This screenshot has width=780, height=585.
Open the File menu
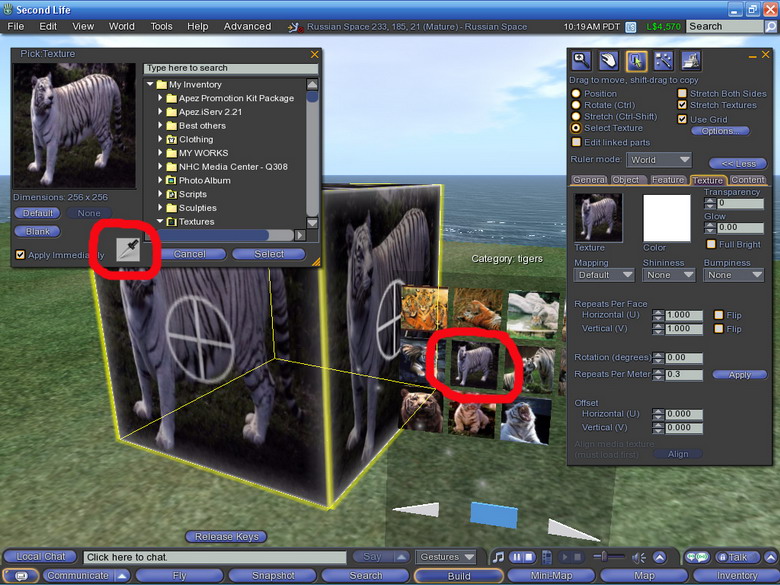(16, 26)
